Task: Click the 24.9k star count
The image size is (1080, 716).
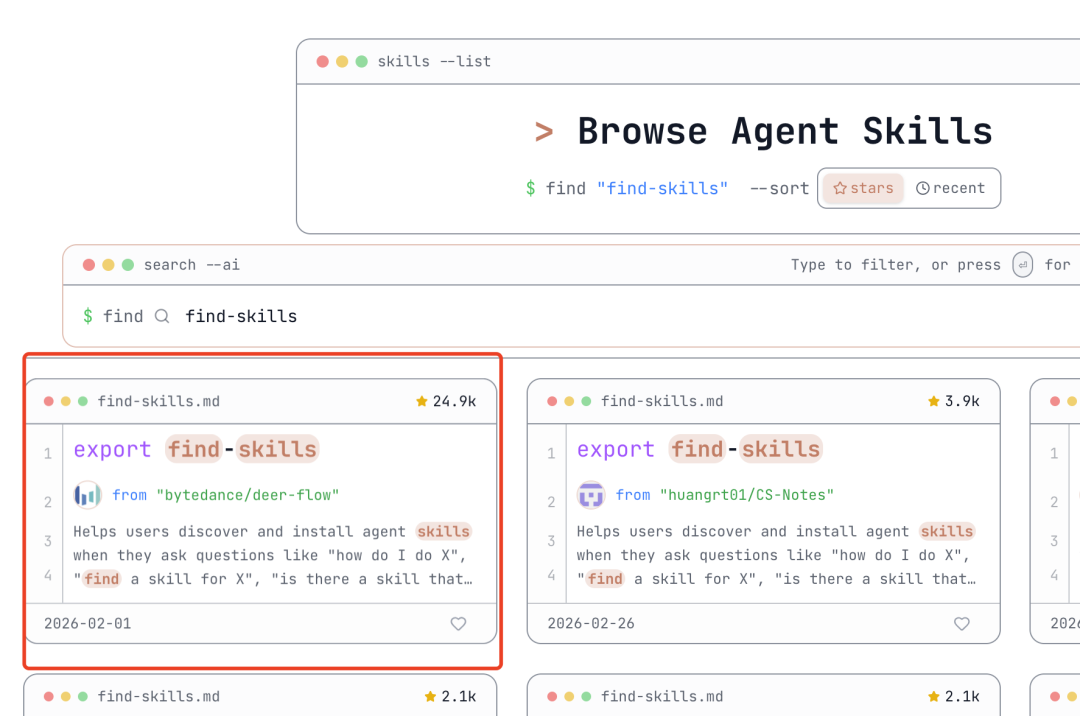Action: (455, 401)
